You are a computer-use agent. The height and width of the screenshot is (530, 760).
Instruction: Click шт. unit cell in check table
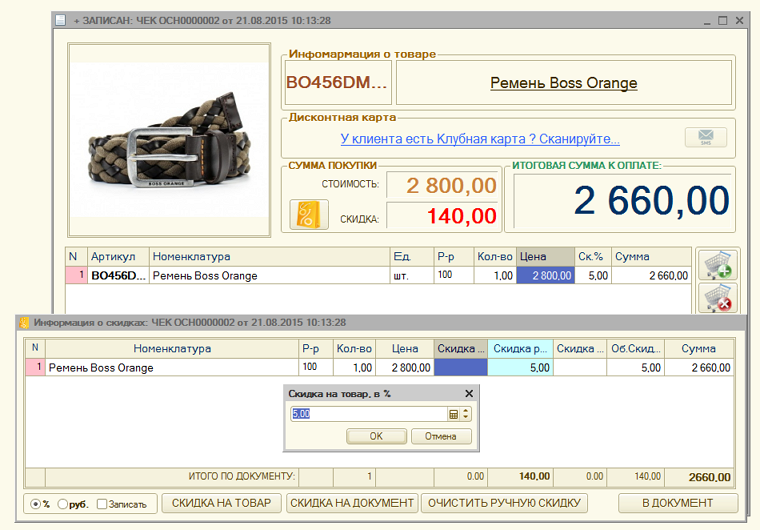click(x=412, y=275)
